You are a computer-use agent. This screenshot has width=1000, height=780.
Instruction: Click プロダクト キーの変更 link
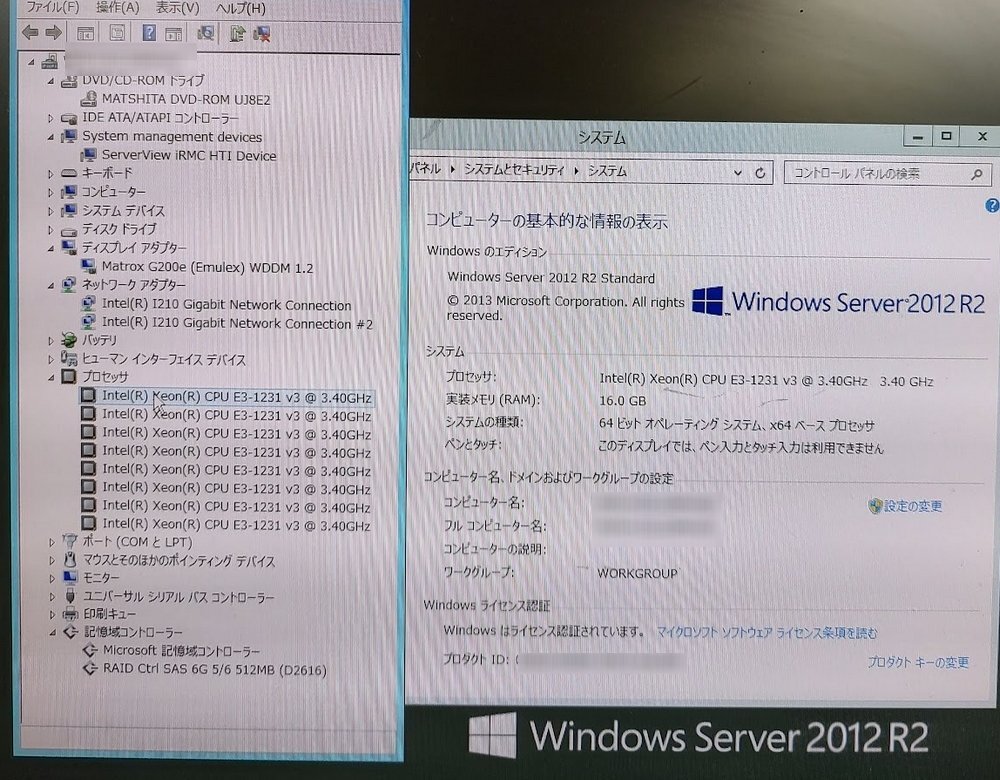coord(918,663)
